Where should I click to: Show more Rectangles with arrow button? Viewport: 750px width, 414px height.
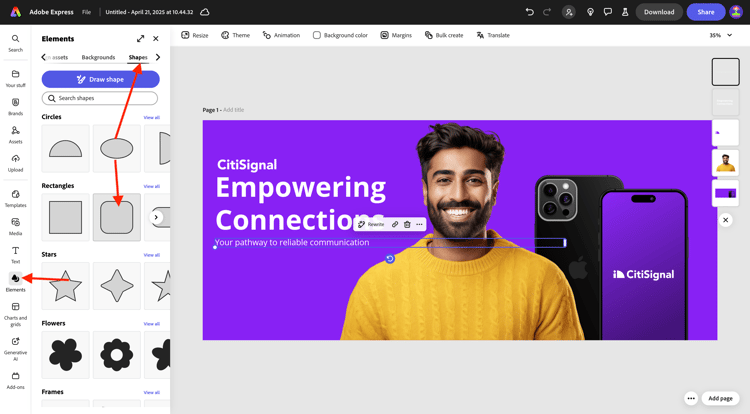[156, 217]
